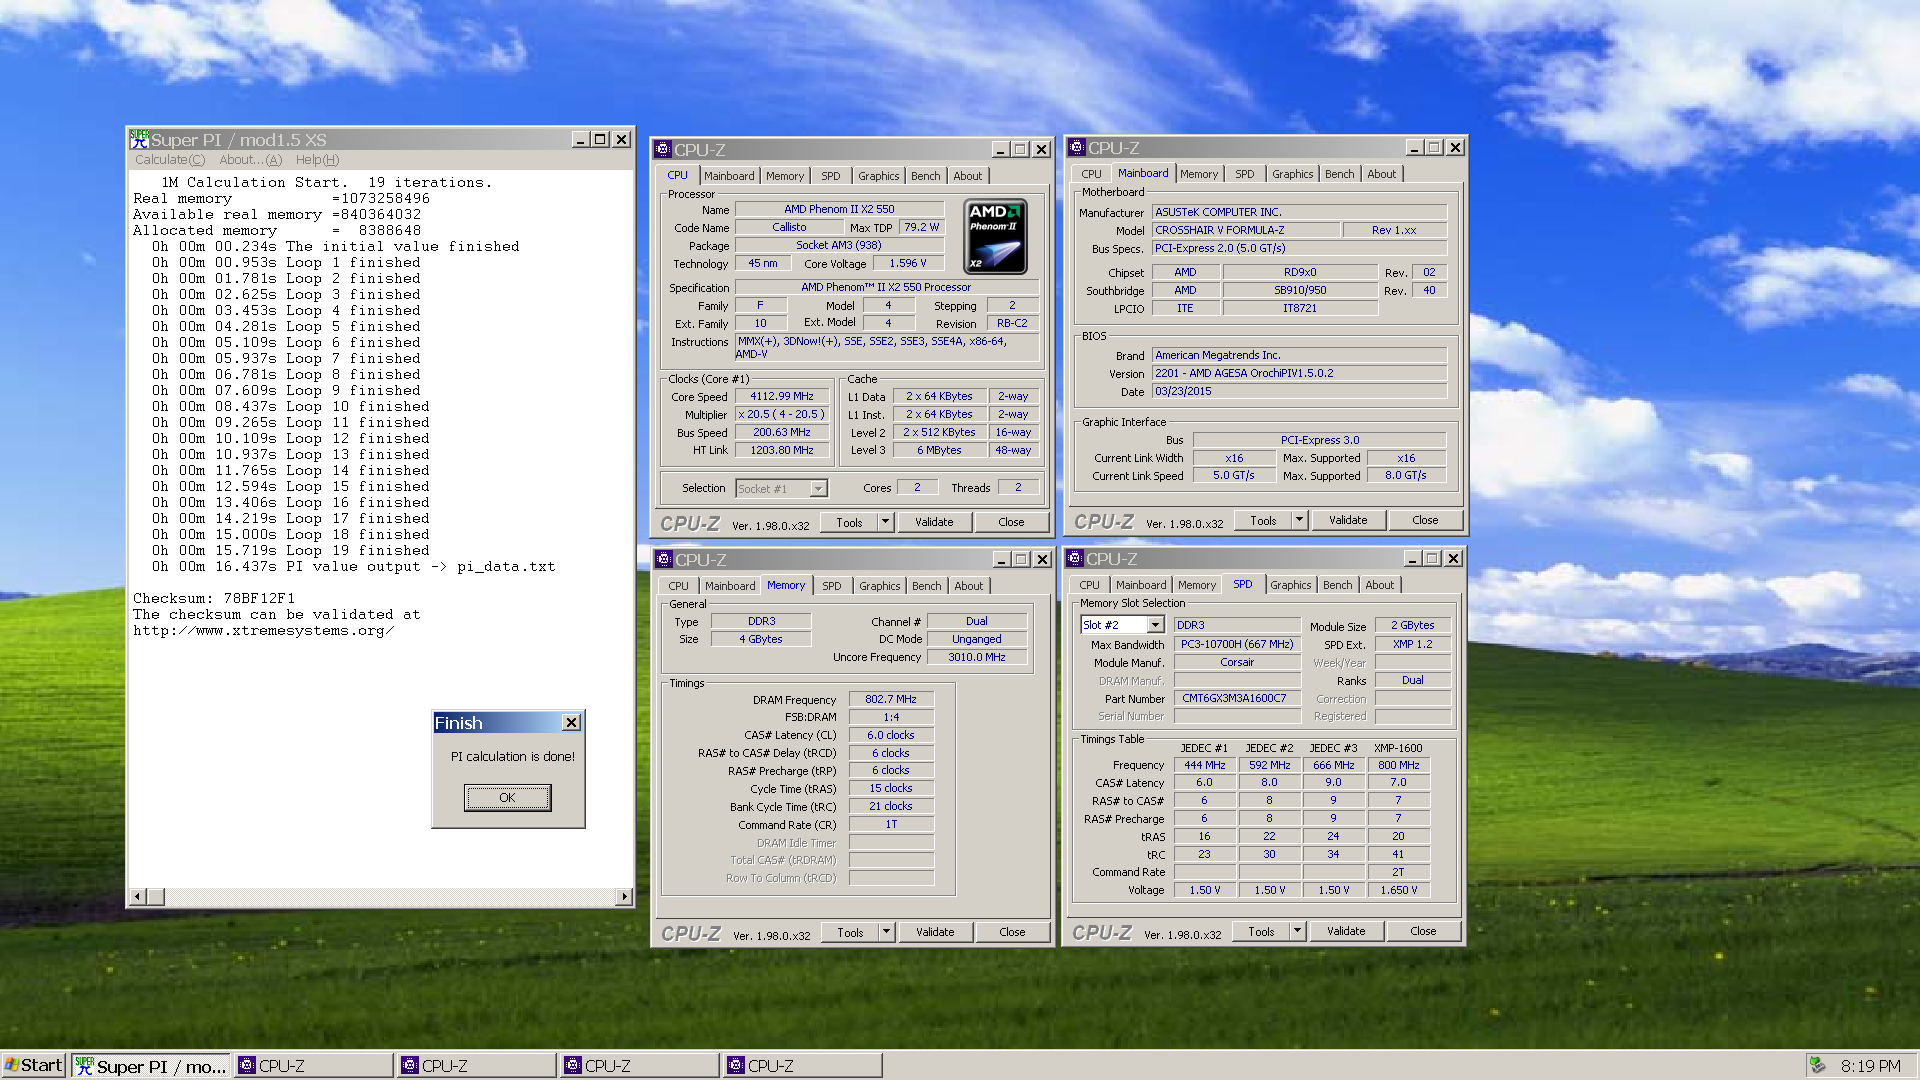Click system tray network icon
This screenshot has height=1080, width=1920.
click(1818, 1065)
